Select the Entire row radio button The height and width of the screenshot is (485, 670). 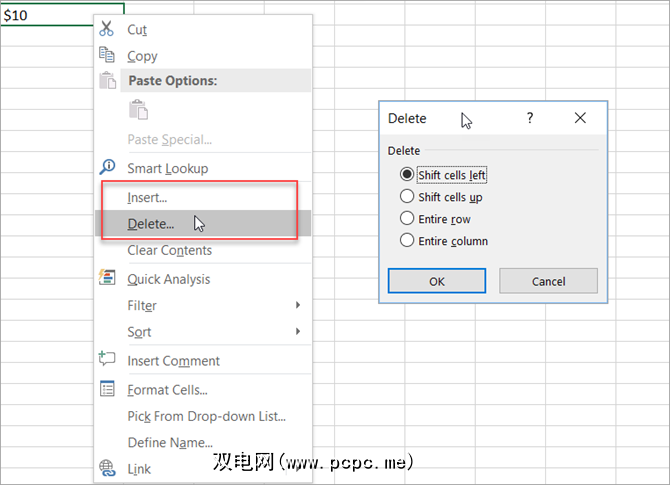(407, 218)
